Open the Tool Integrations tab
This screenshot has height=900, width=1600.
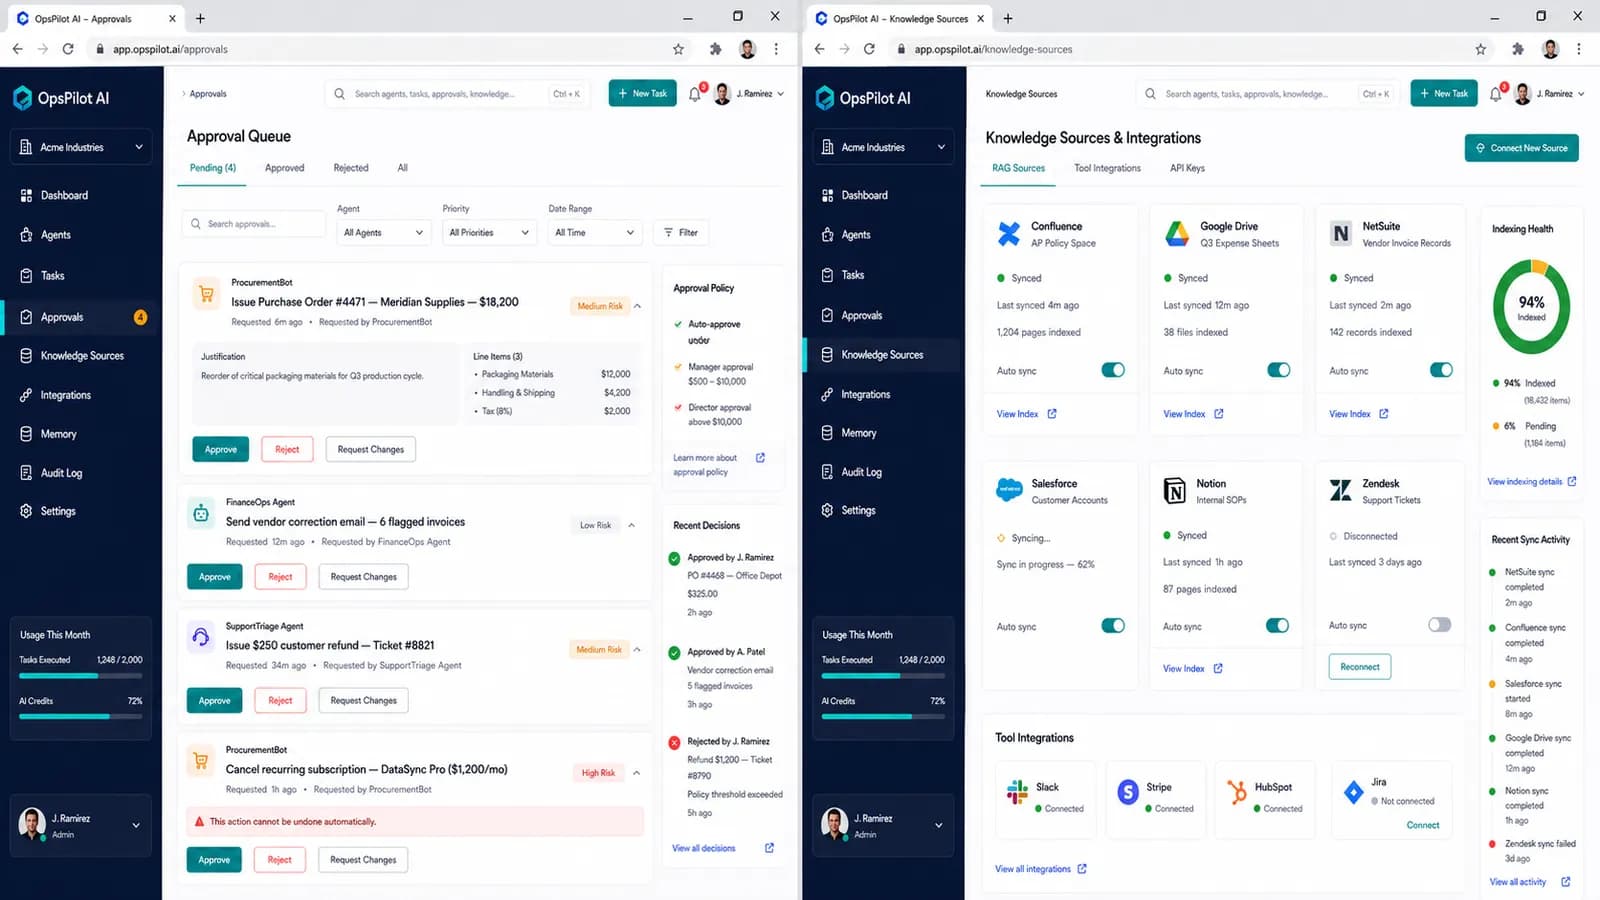(x=1107, y=168)
